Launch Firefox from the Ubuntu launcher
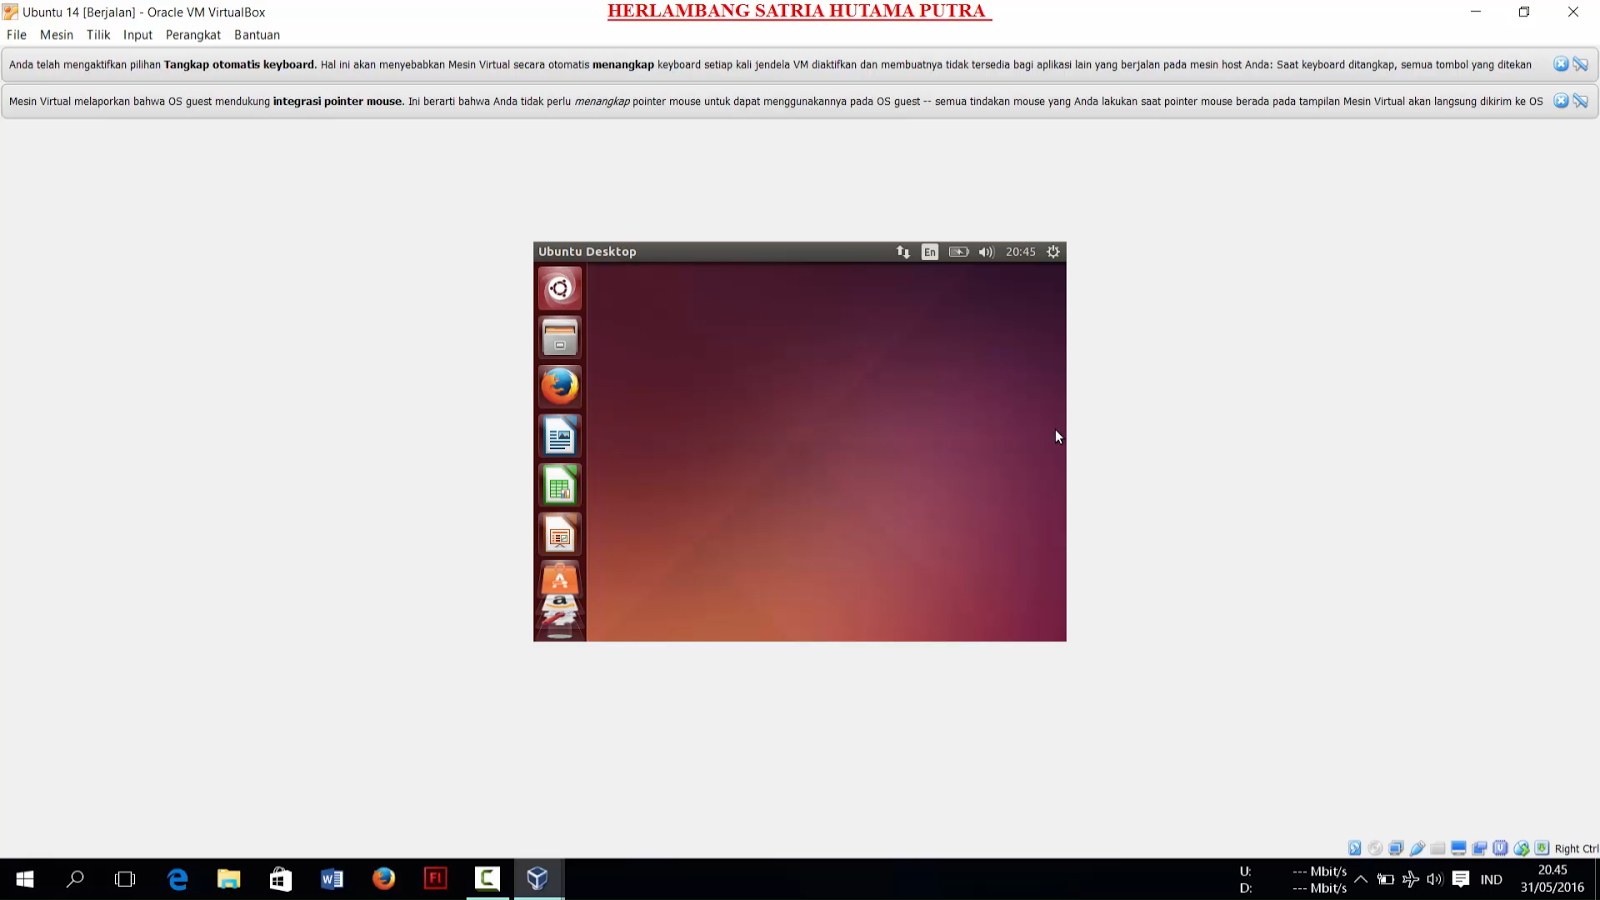 pyautogui.click(x=560, y=387)
